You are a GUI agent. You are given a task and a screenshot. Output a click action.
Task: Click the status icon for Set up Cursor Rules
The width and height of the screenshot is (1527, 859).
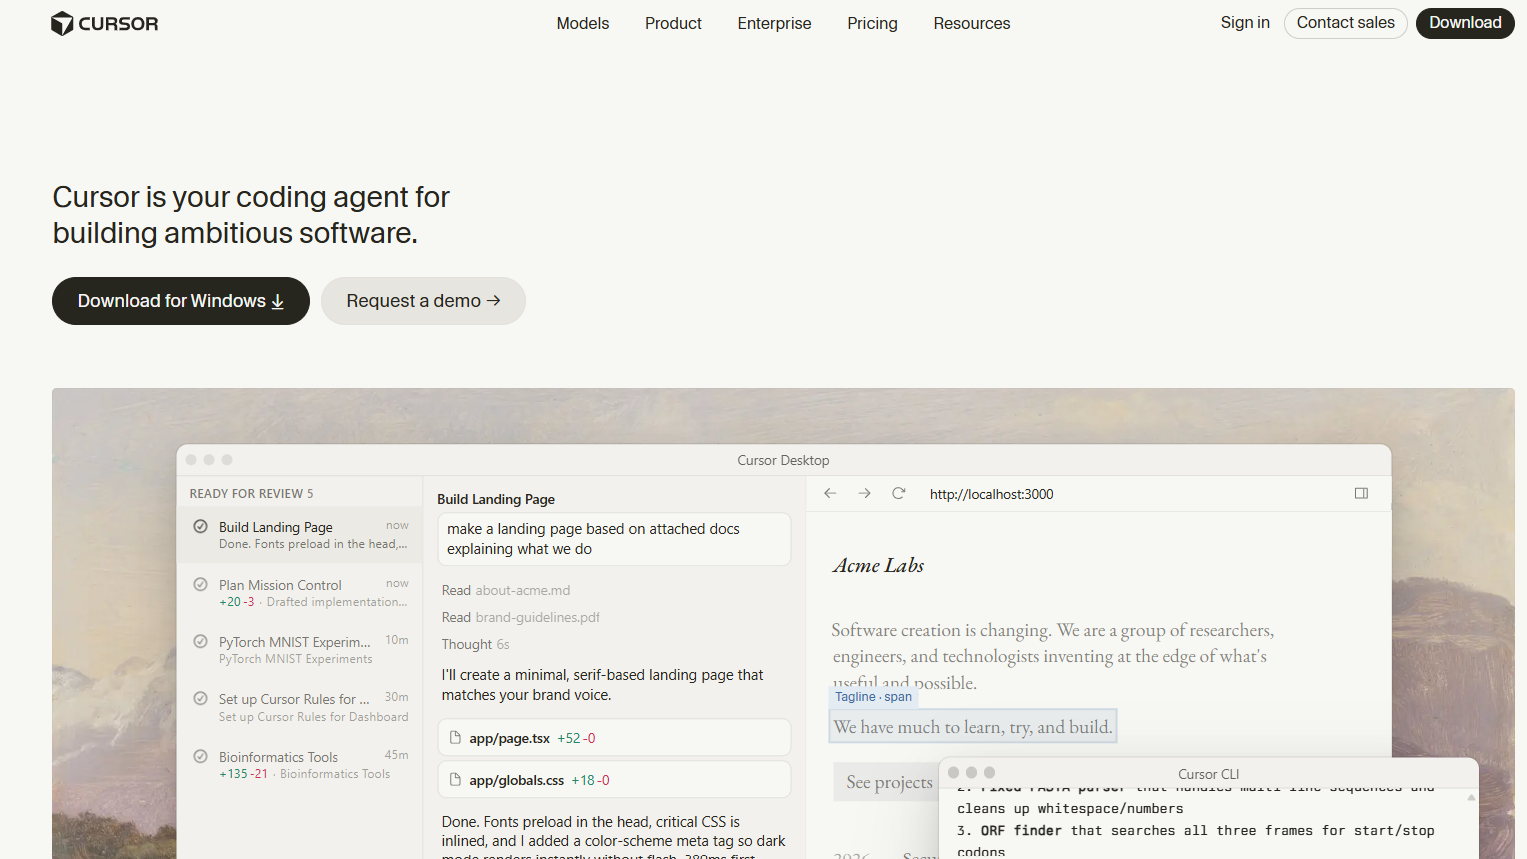pyautogui.click(x=200, y=698)
